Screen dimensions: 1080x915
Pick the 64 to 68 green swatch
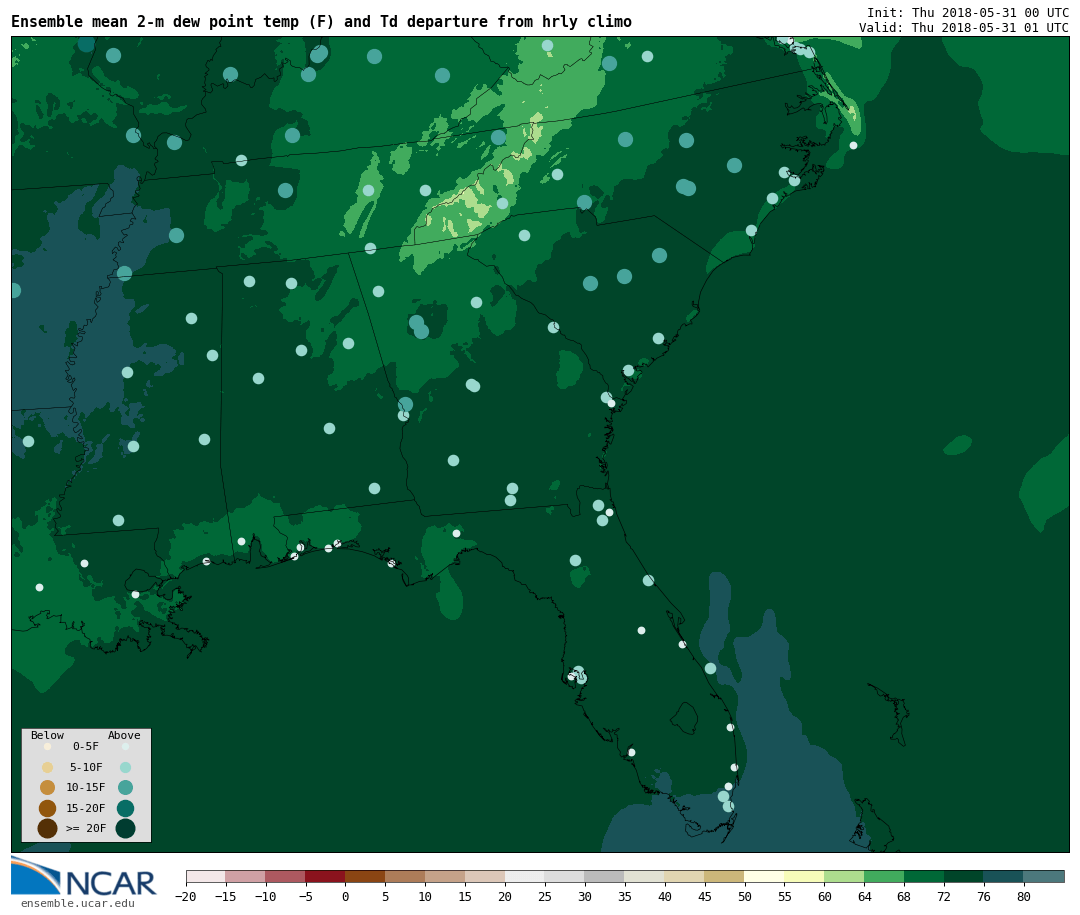(885, 876)
